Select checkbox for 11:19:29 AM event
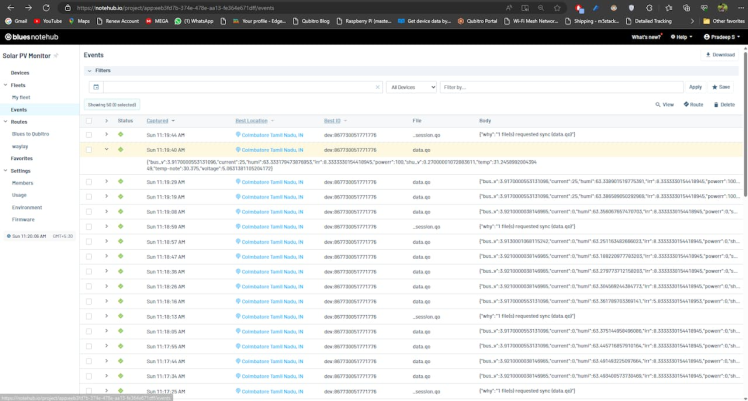 89,182
